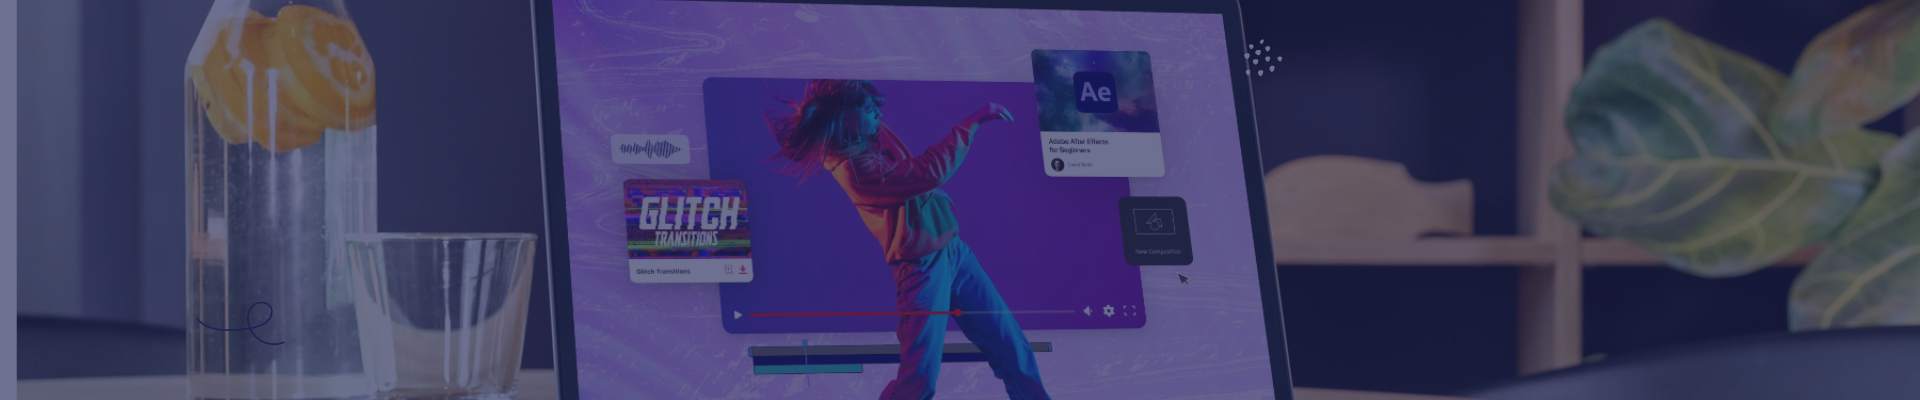Bookmark the Glitch Transitions asset
Image resolution: width=1920 pixels, height=400 pixels.
coord(728,270)
